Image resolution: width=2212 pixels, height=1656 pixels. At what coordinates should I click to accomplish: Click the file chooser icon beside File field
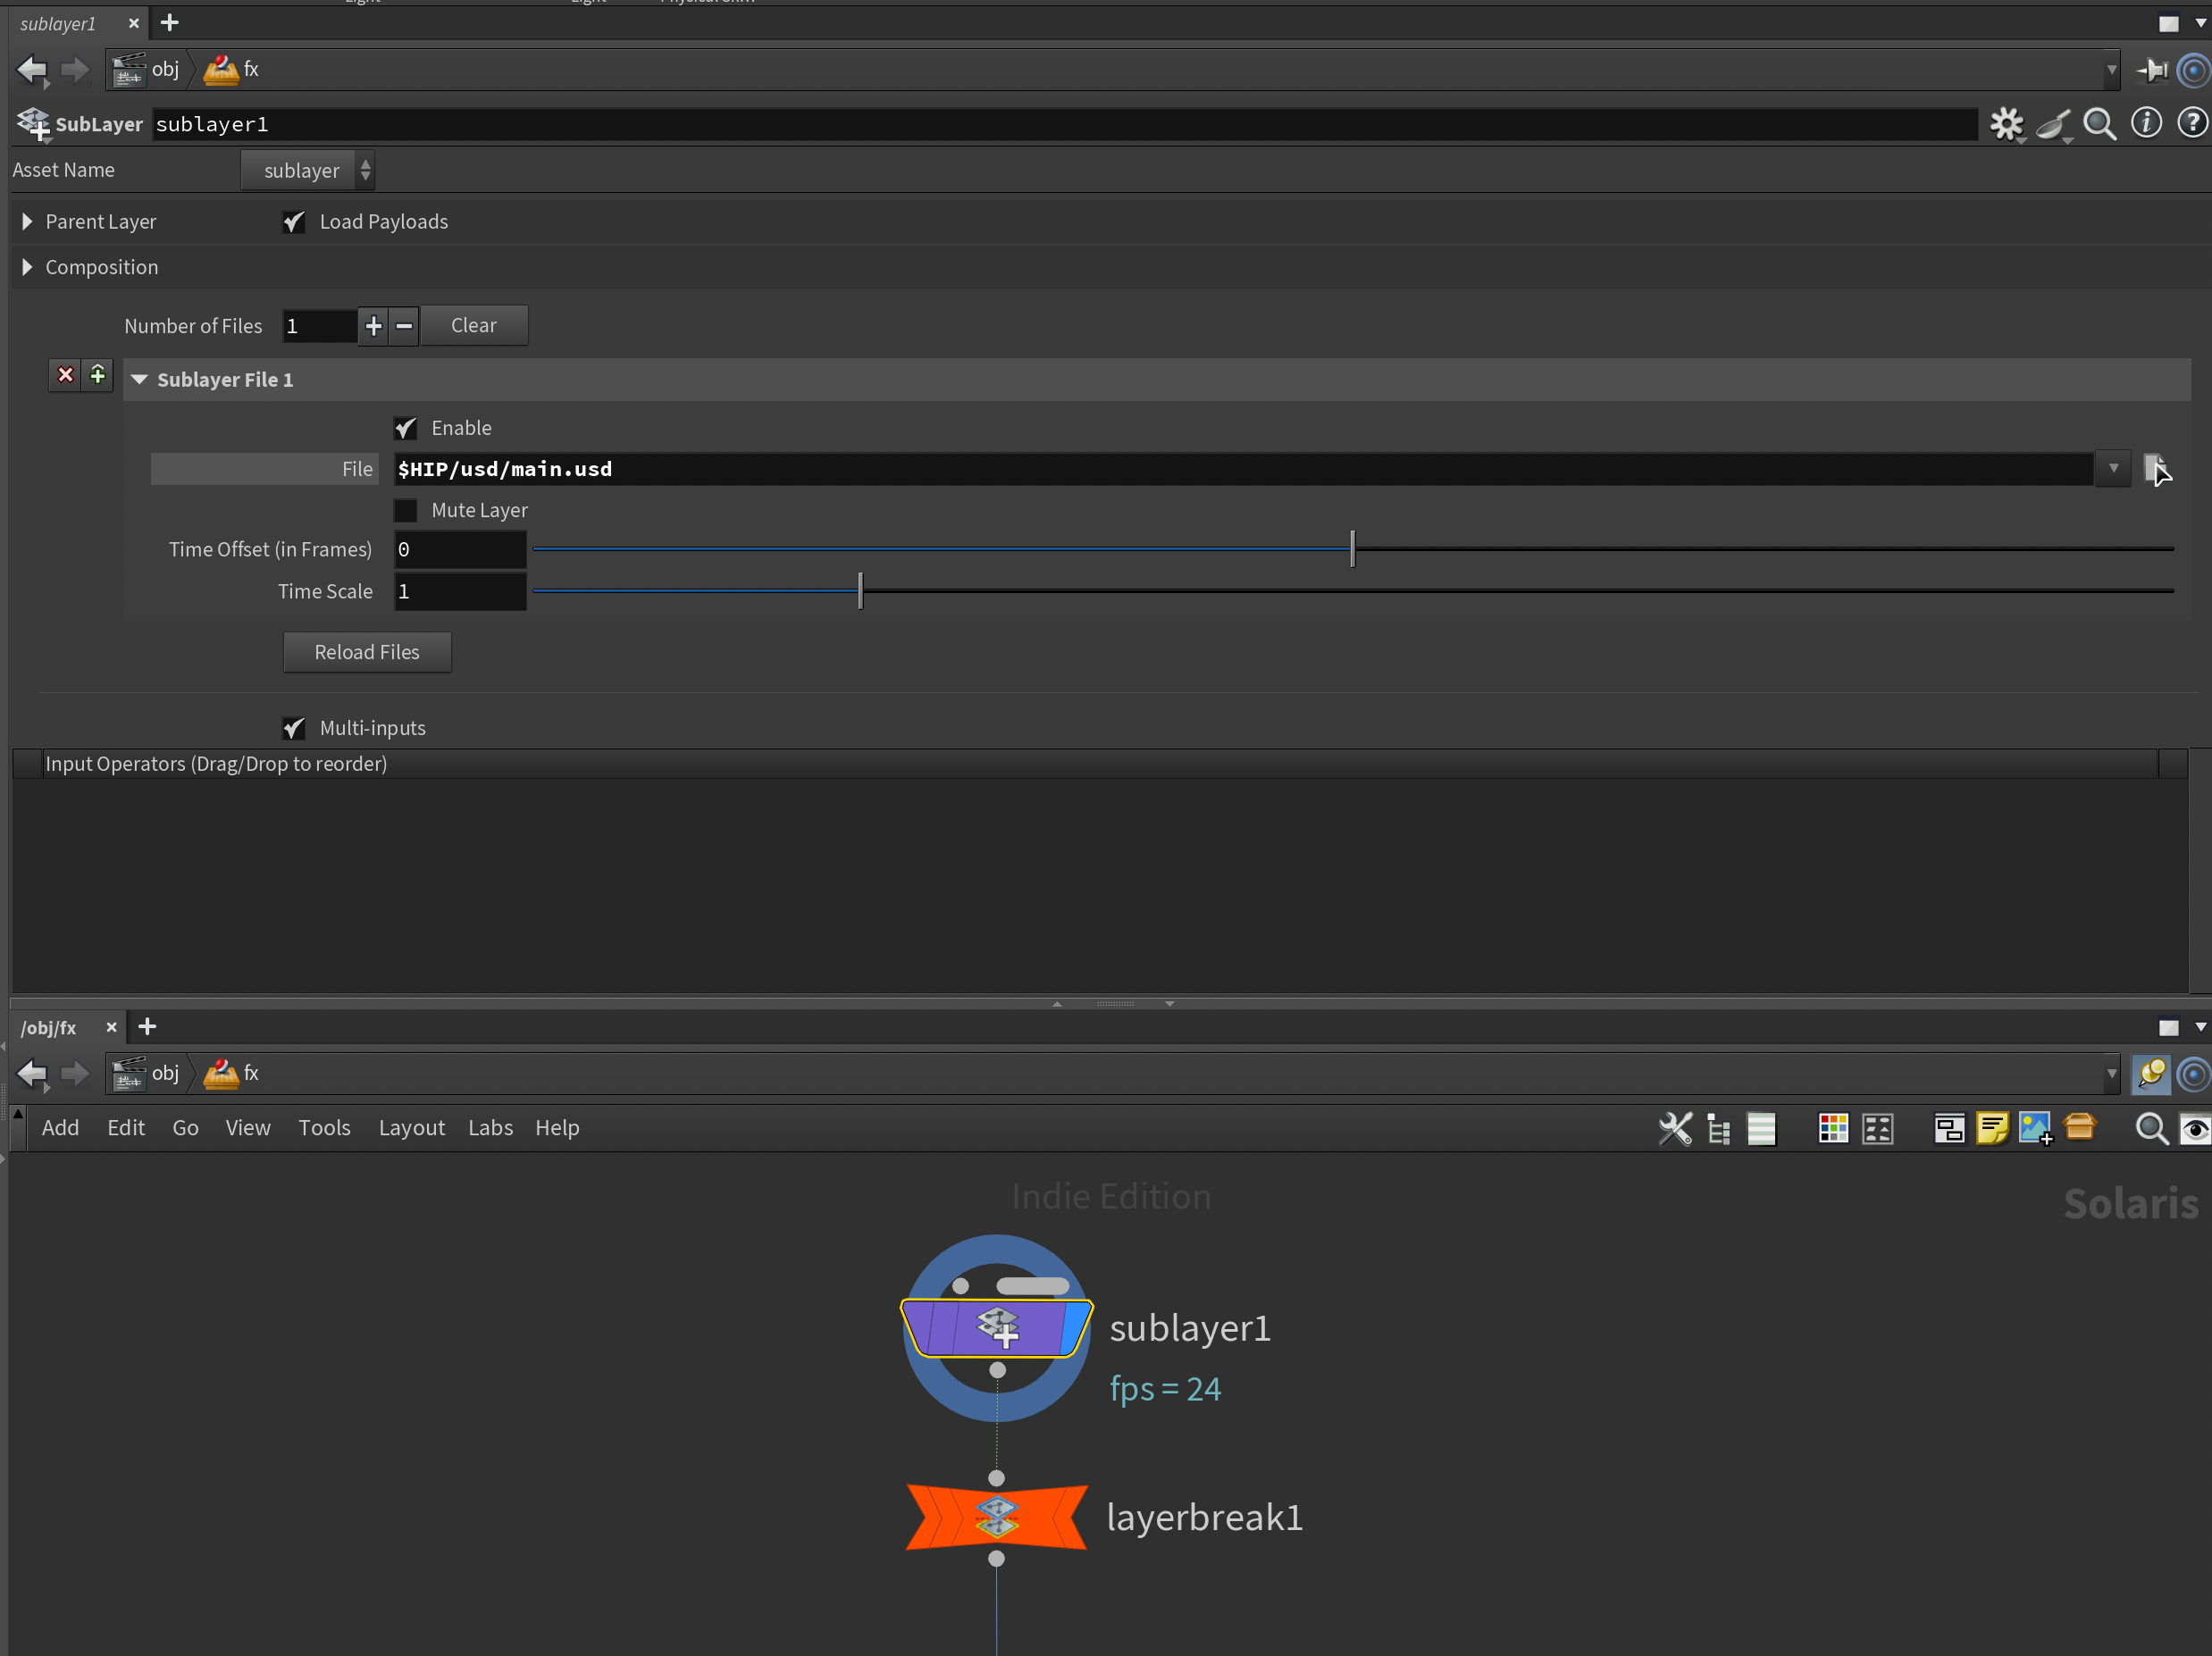click(x=2156, y=468)
